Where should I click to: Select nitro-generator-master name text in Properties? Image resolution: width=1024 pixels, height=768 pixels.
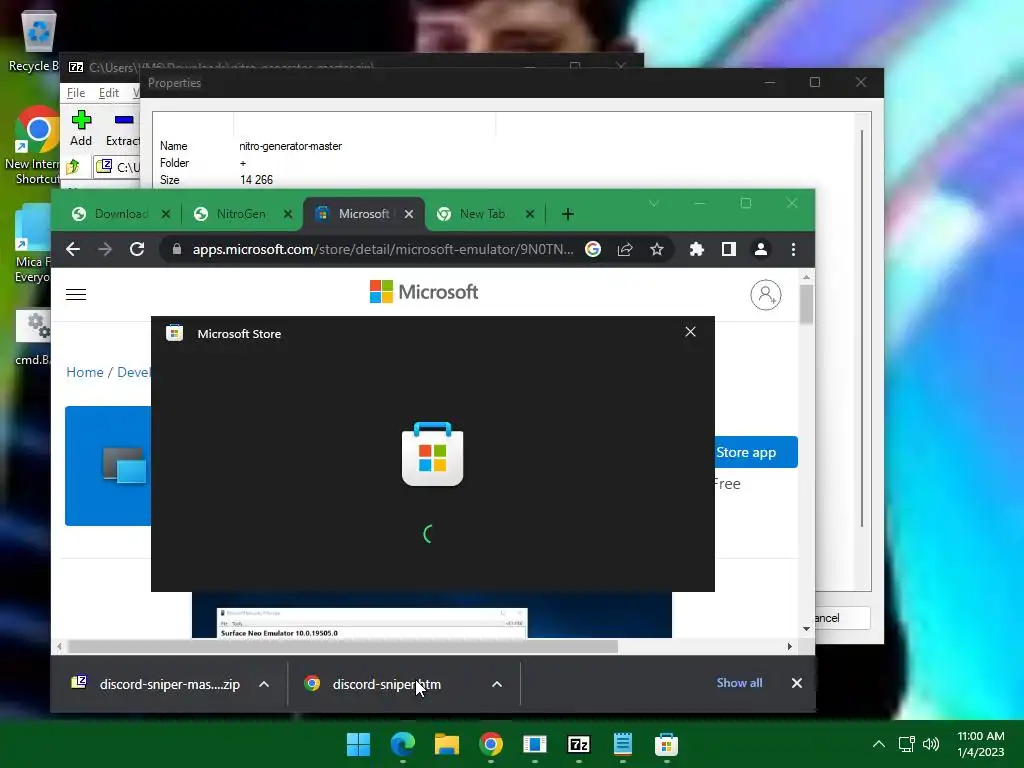291,146
